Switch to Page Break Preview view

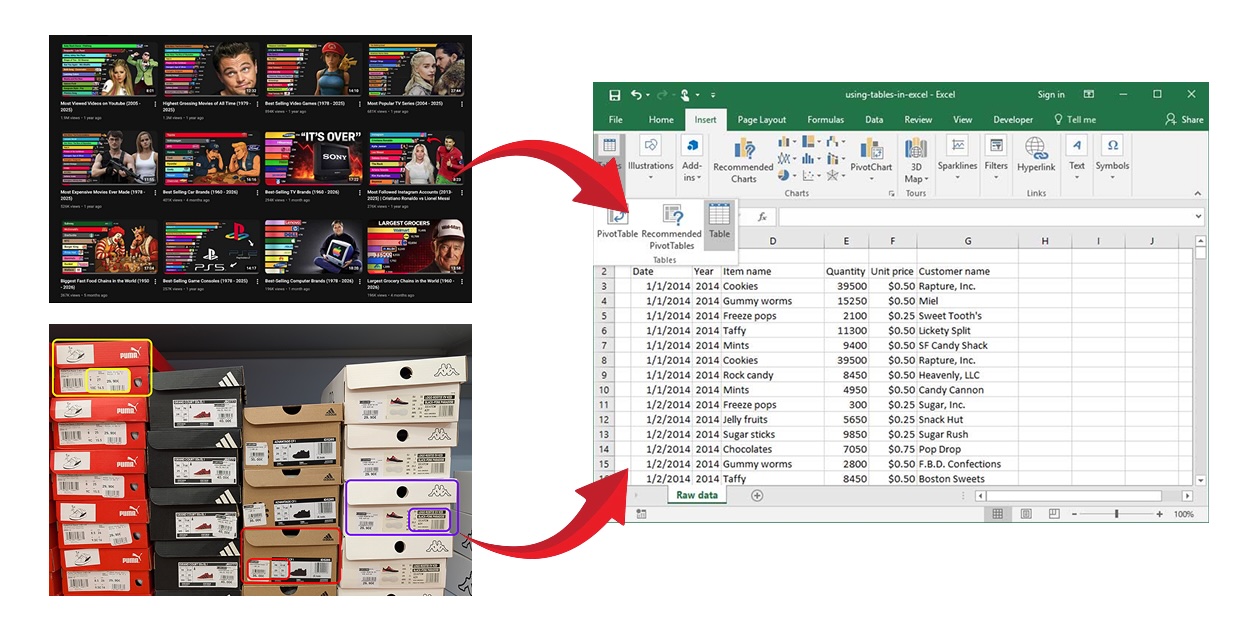tap(1053, 514)
